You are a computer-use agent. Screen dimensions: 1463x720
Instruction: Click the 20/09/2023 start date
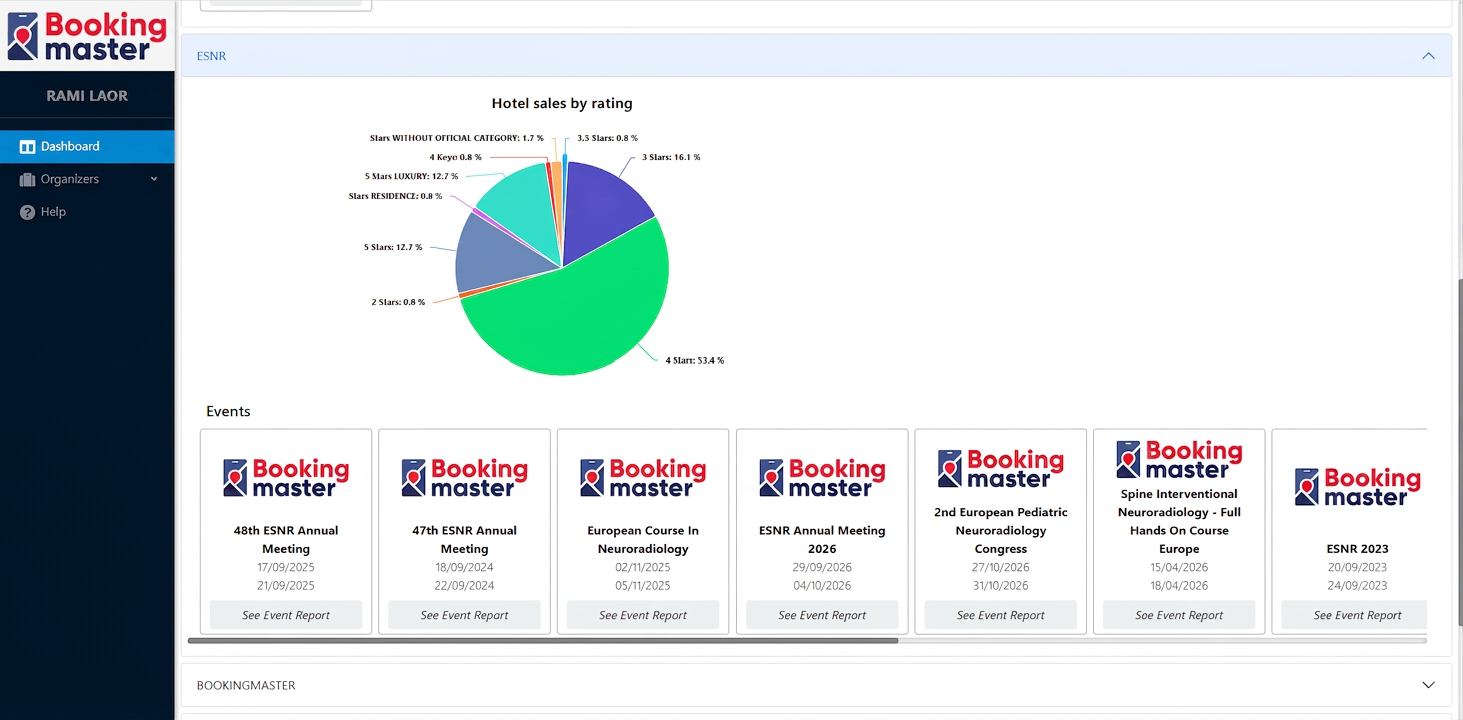point(1358,567)
